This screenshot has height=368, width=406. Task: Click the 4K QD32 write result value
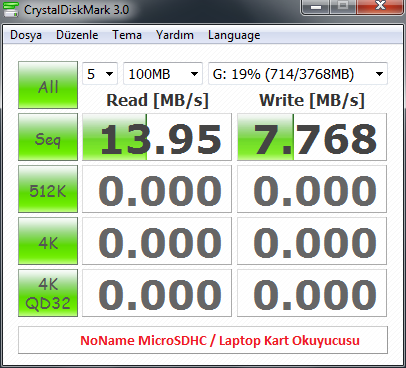coord(312,293)
